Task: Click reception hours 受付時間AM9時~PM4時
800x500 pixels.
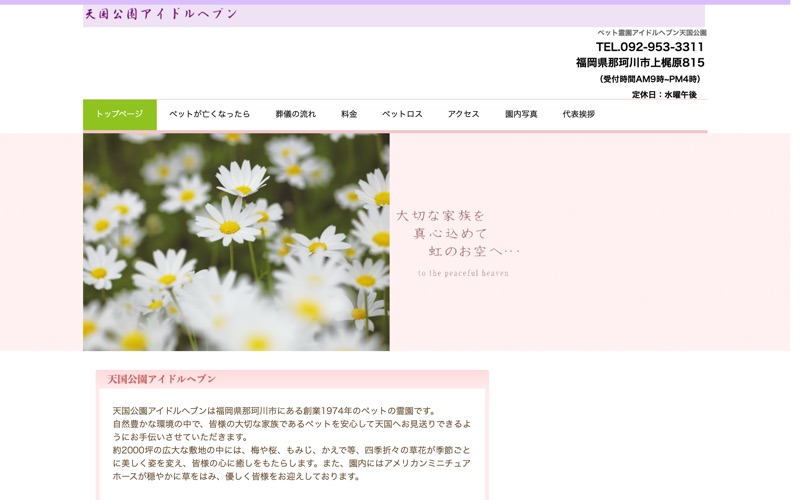Action: 650,79
